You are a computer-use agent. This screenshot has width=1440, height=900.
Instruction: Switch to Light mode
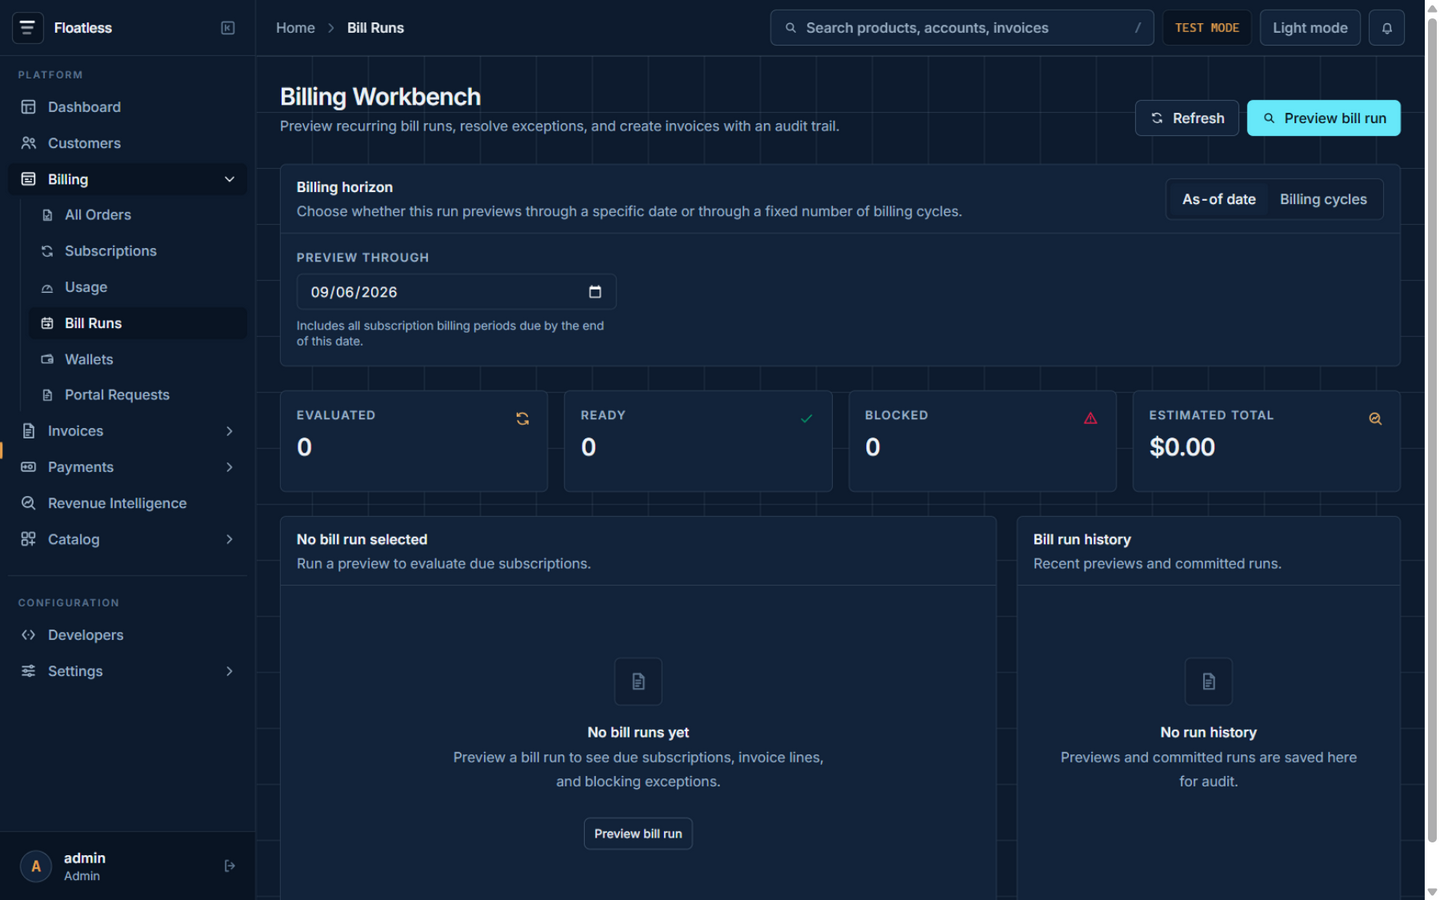click(x=1309, y=28)
